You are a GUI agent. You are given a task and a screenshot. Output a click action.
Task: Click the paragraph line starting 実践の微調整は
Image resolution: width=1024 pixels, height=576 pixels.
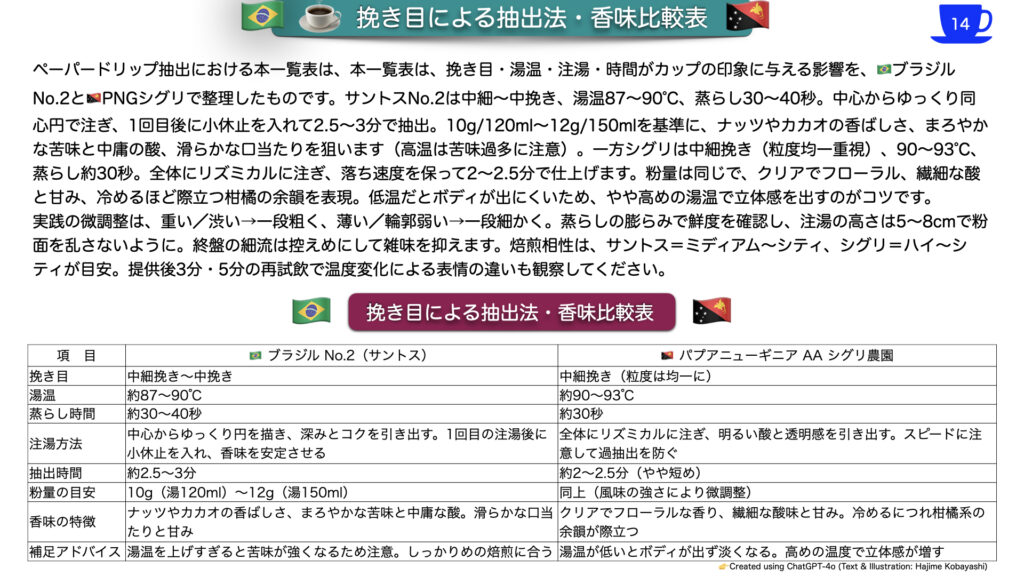[x=510, y=221]
